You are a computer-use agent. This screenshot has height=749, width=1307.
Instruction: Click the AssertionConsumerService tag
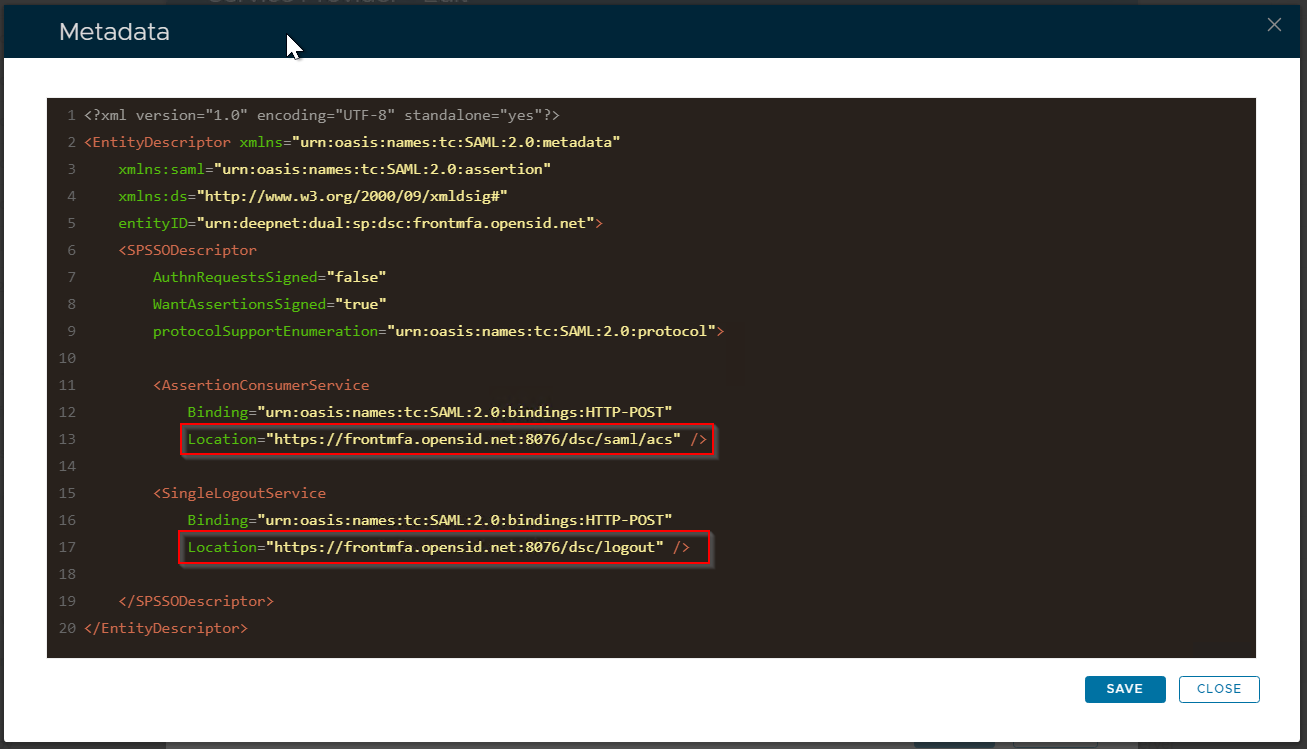pos(261,385)
